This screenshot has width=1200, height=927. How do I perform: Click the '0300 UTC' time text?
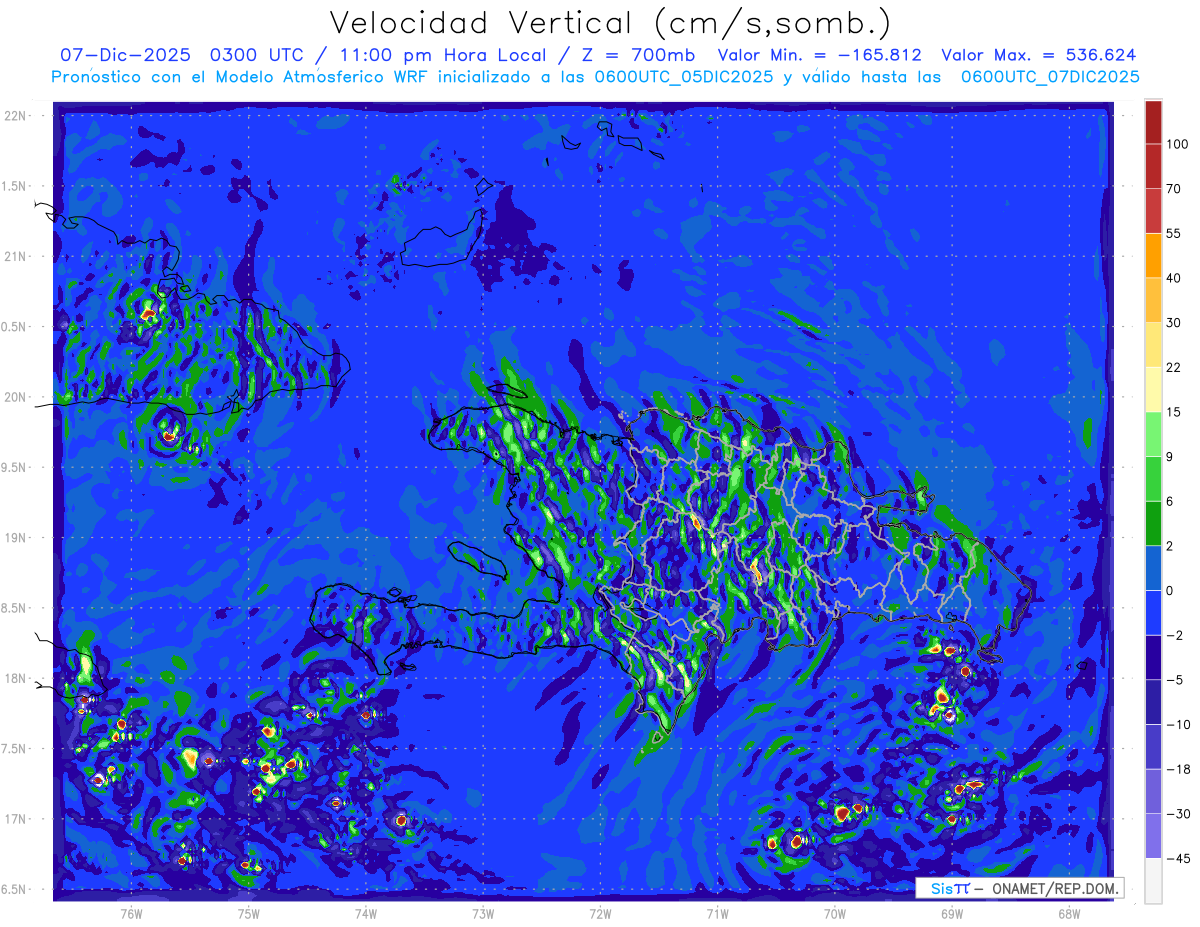point(257,55)
